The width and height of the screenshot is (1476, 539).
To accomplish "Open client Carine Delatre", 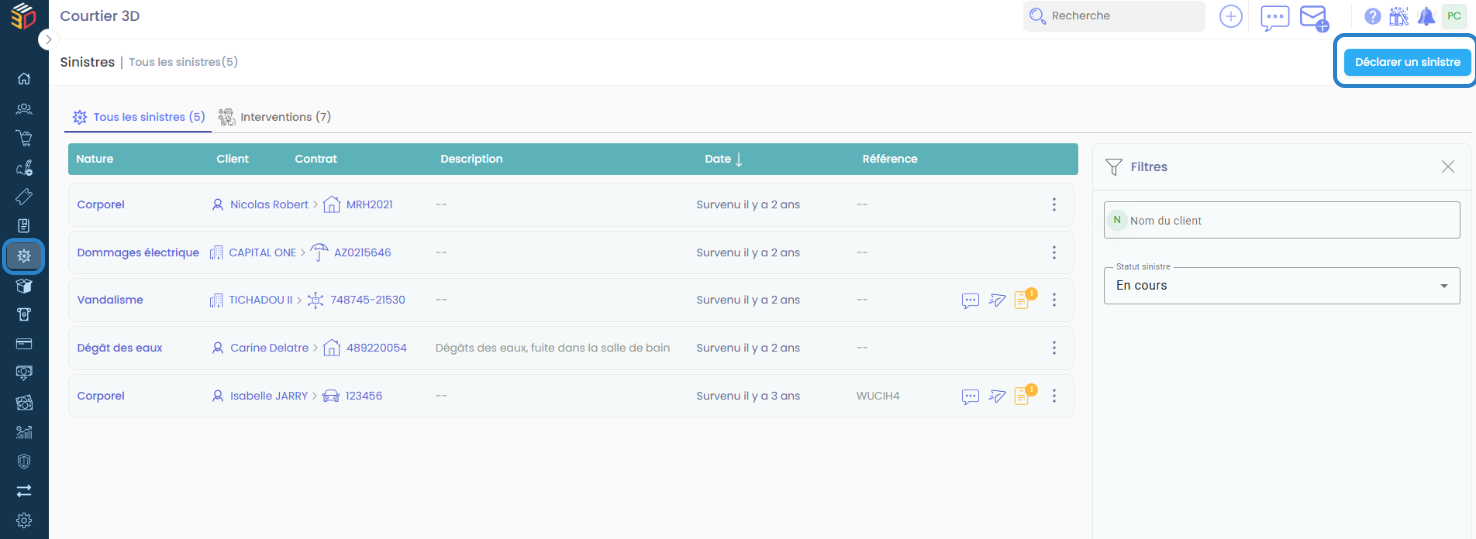I will point(270,348).
